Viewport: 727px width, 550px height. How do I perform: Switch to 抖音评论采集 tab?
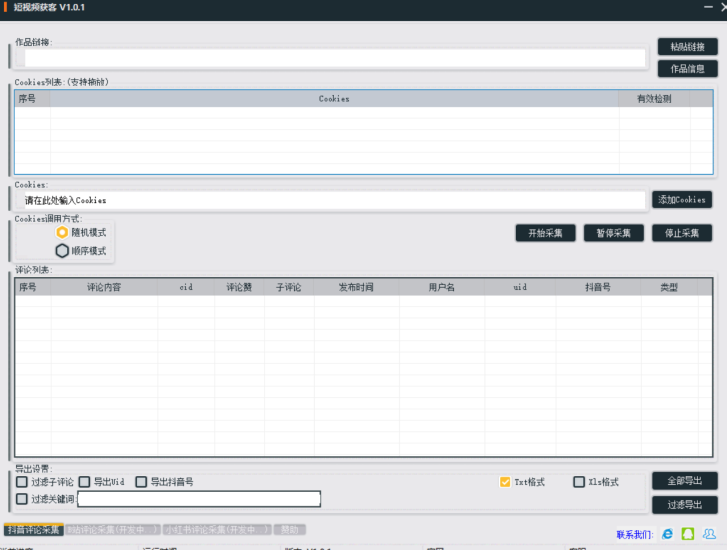pos(33,529)
